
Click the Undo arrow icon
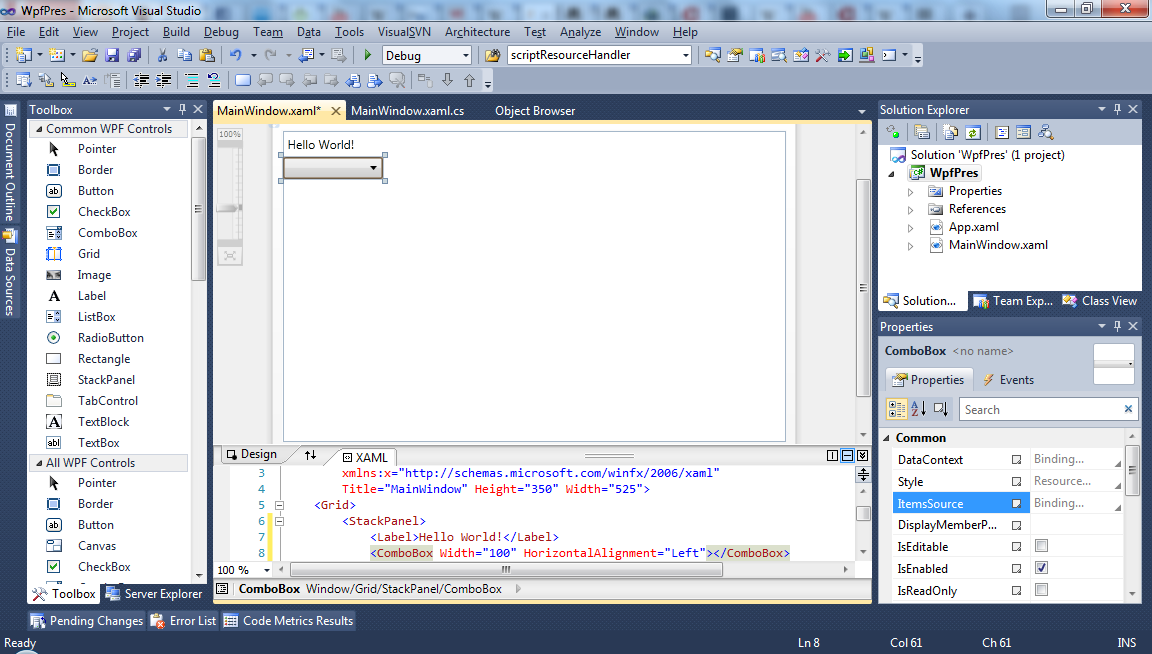point(235,55)
